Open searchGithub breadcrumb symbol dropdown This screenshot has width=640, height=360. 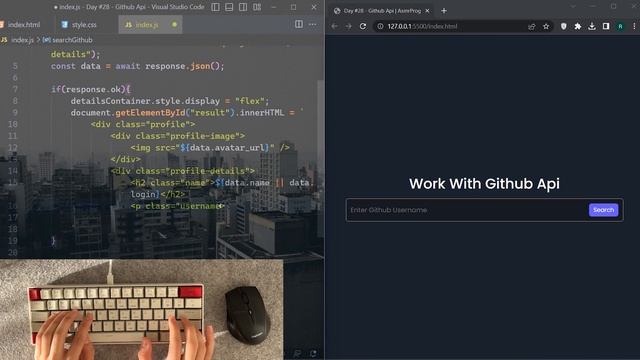tap(68, 40)
